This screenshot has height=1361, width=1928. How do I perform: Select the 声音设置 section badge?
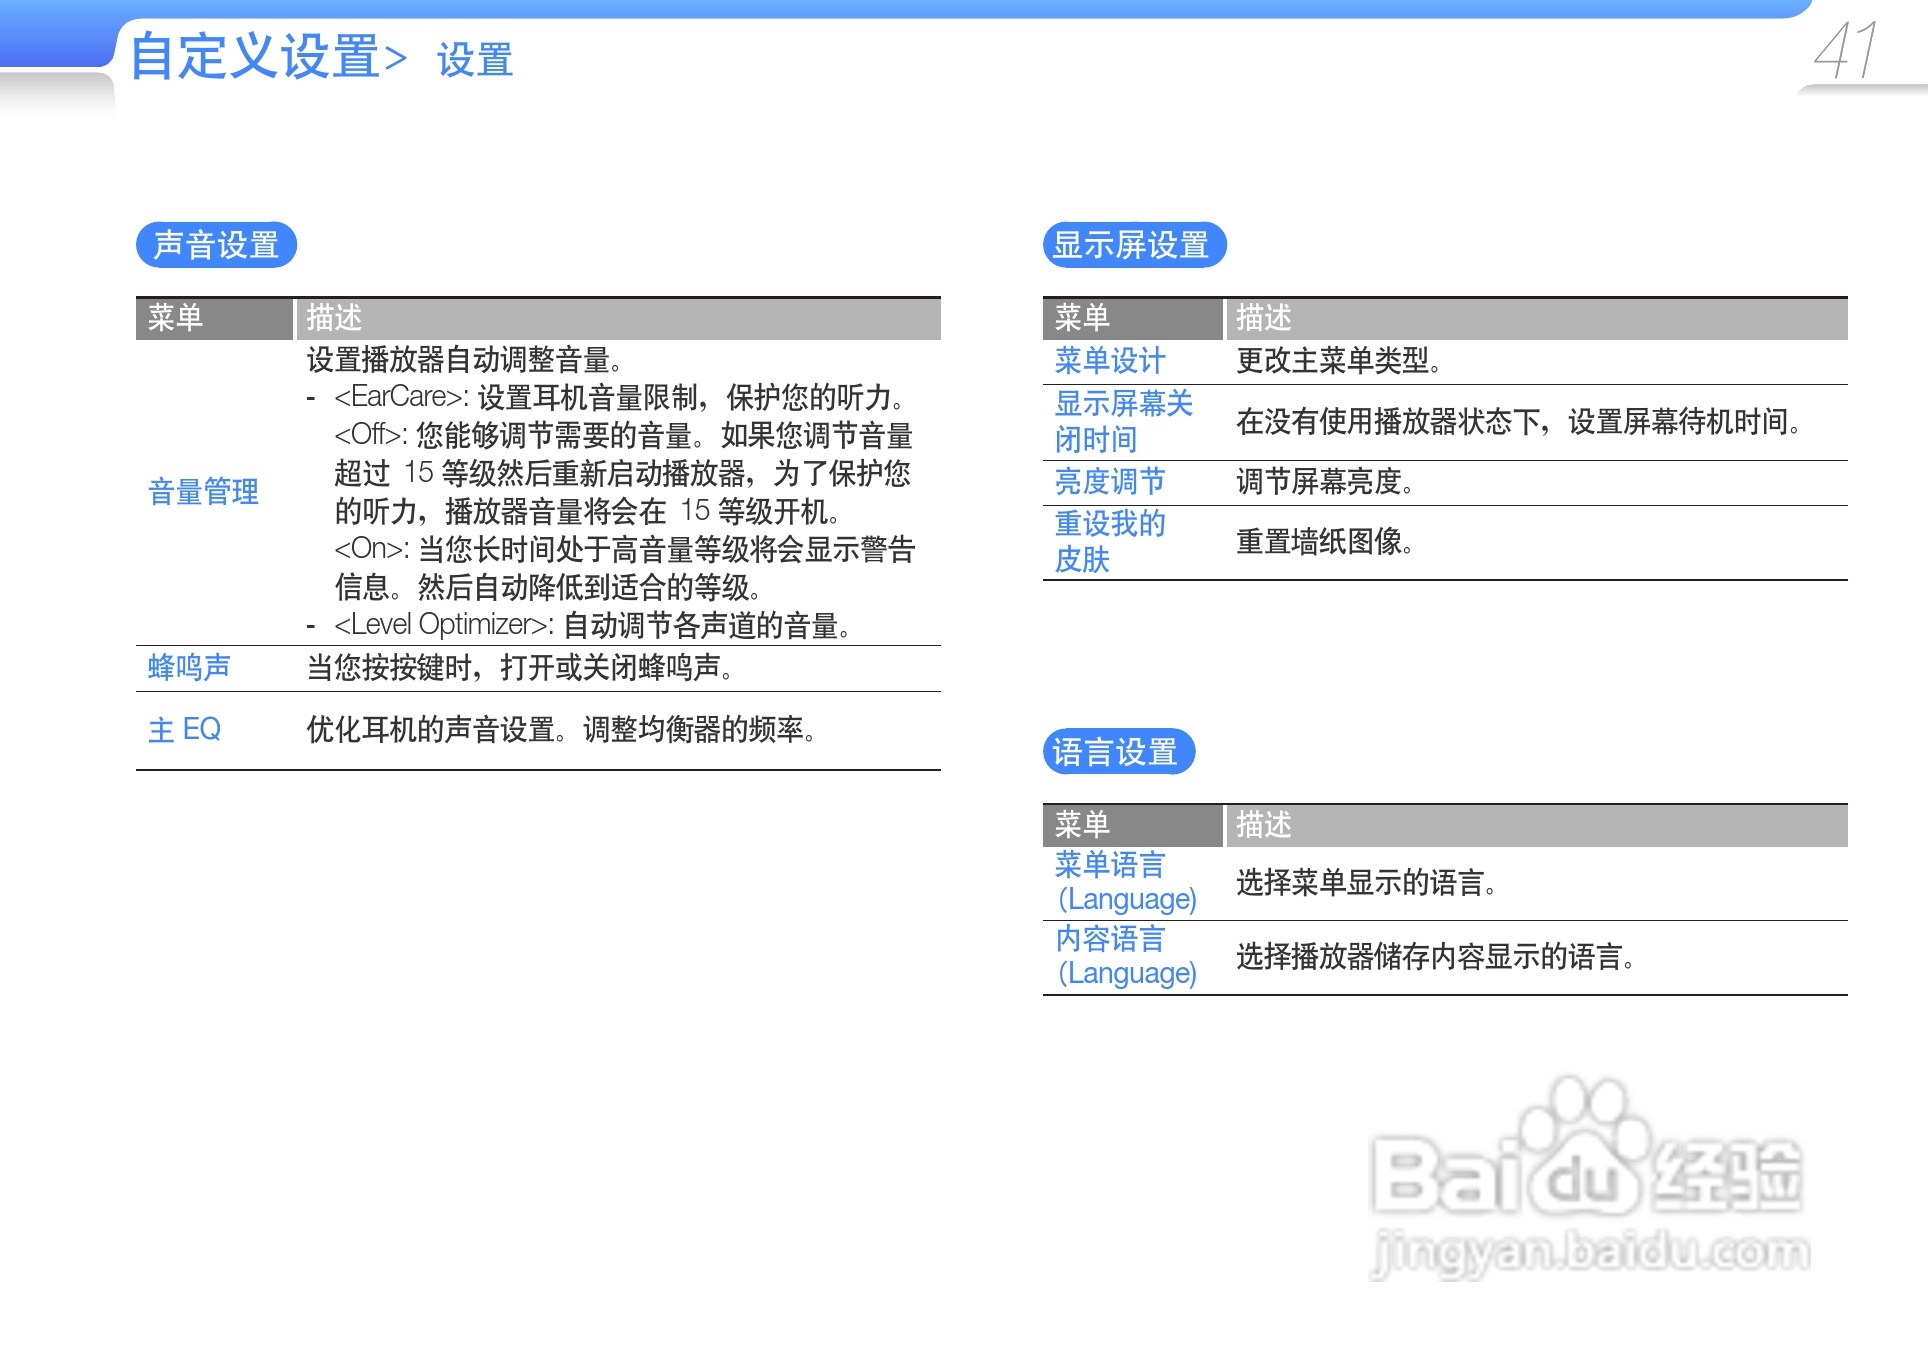click(216, 245)
